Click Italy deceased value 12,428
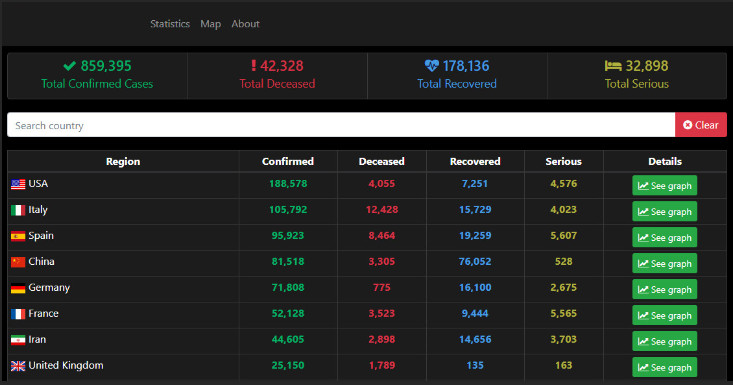The width and height of the screenshot is (733, 385). click(382, 210)
